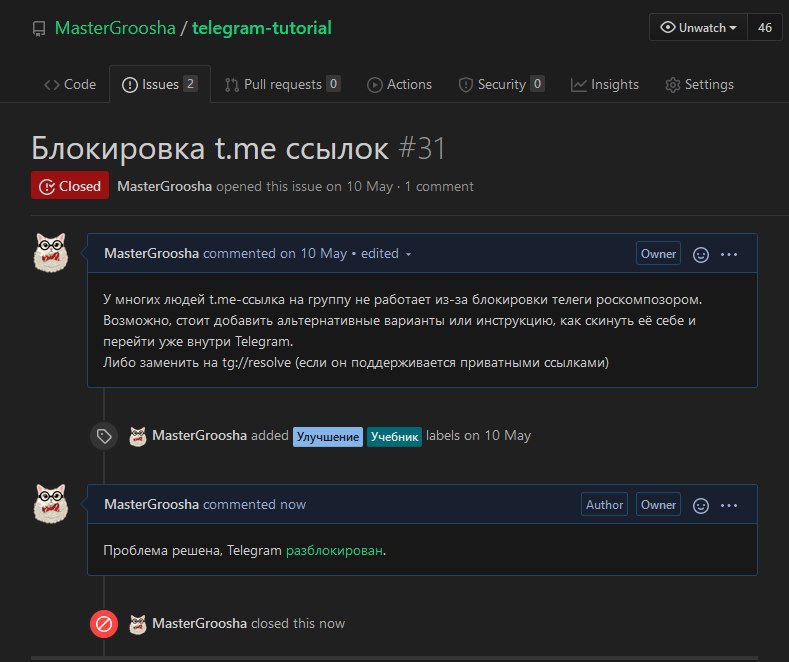
Task: Open the Actions tab
Action: point(400,85)
